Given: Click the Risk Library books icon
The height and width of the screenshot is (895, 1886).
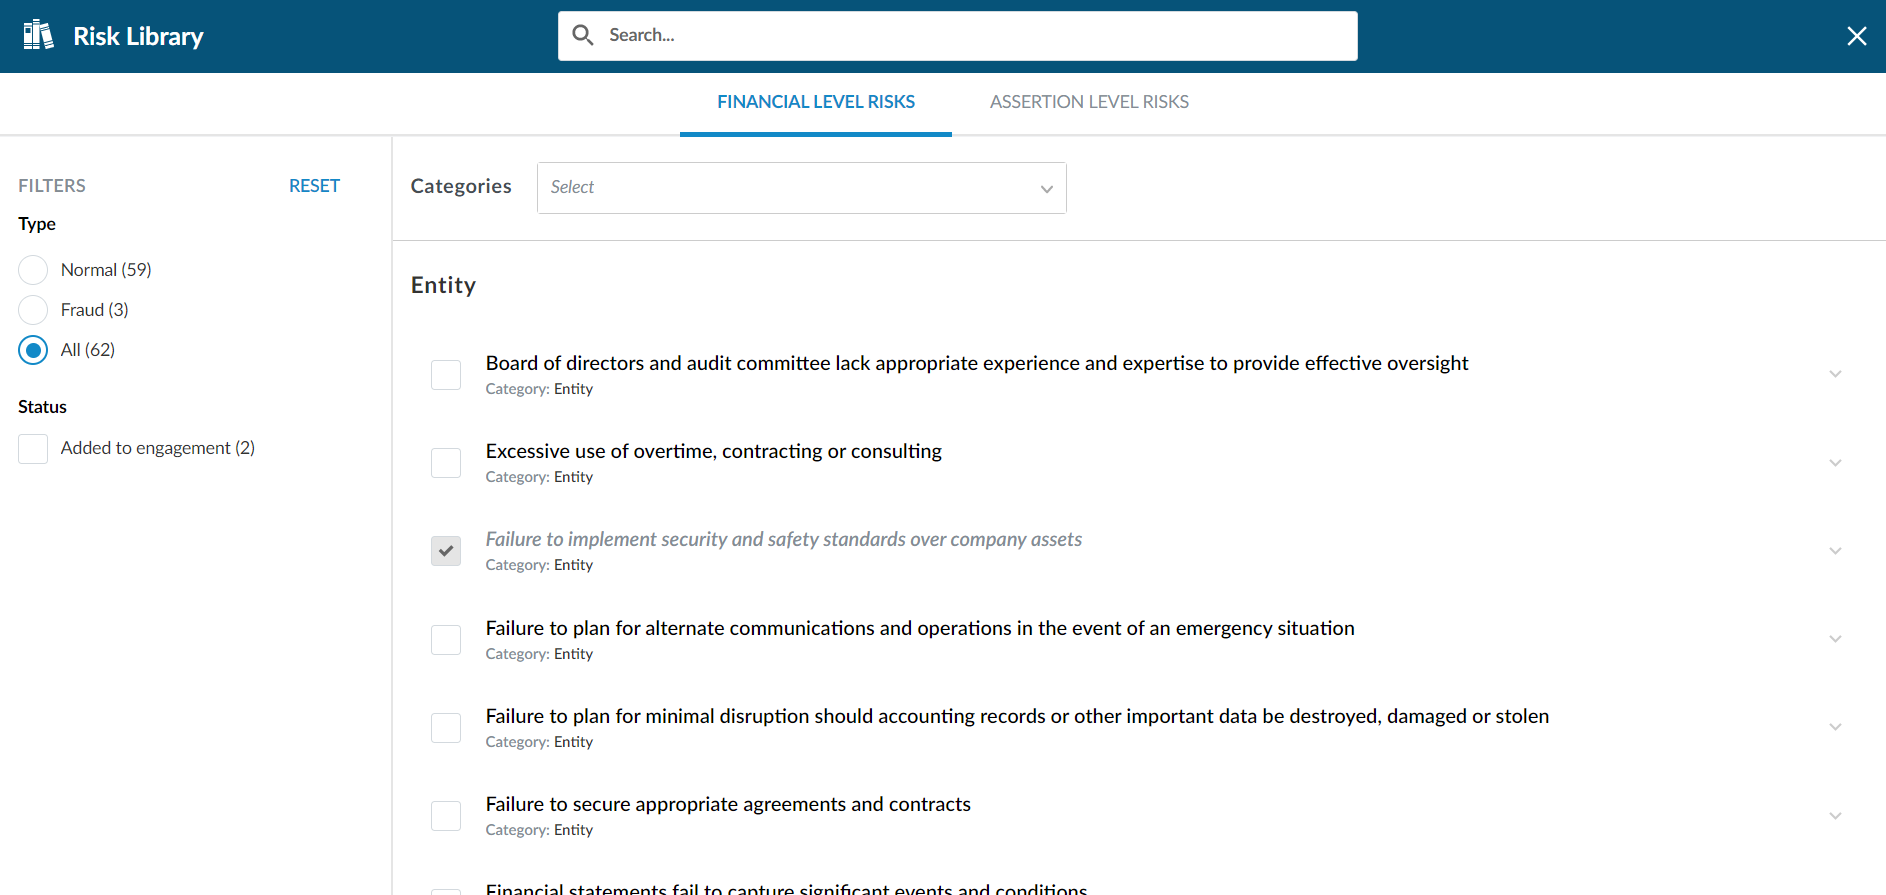Looking at the screenshot, I should (38, 36).
